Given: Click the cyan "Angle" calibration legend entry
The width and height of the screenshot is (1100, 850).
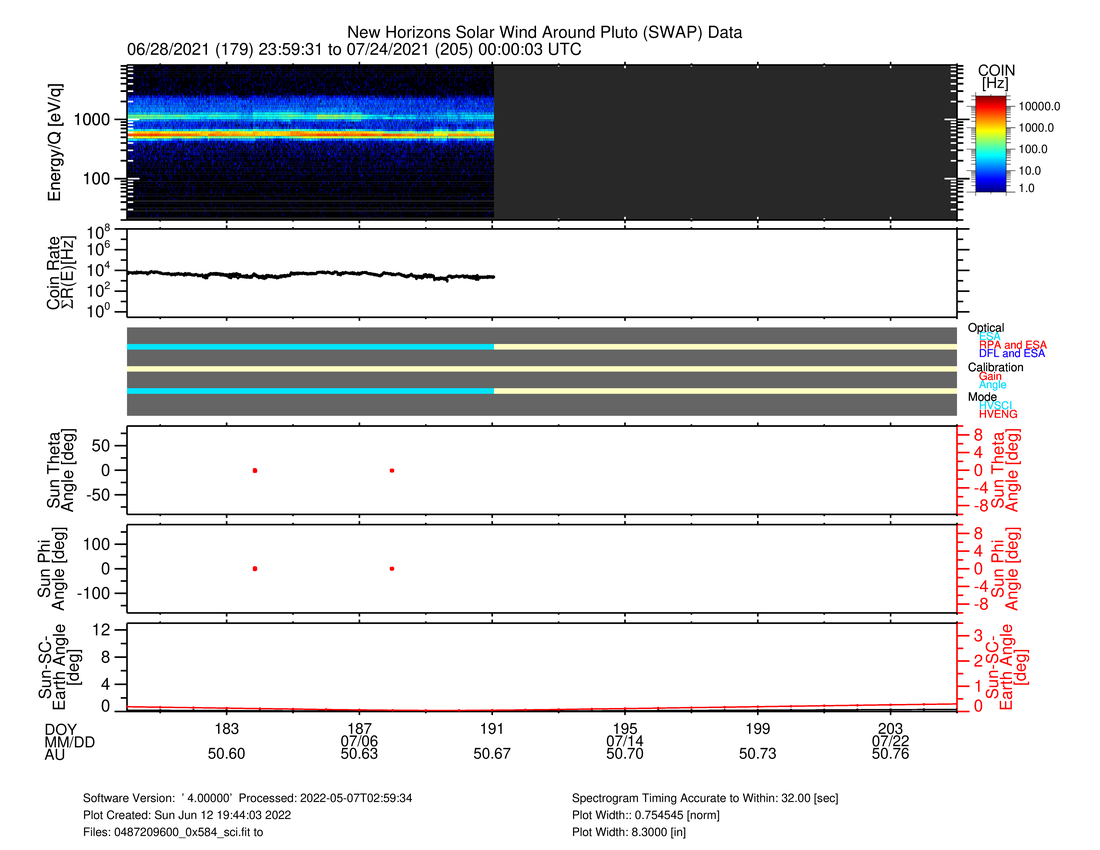Looking at the screenshot, I should tap(993, 385).
